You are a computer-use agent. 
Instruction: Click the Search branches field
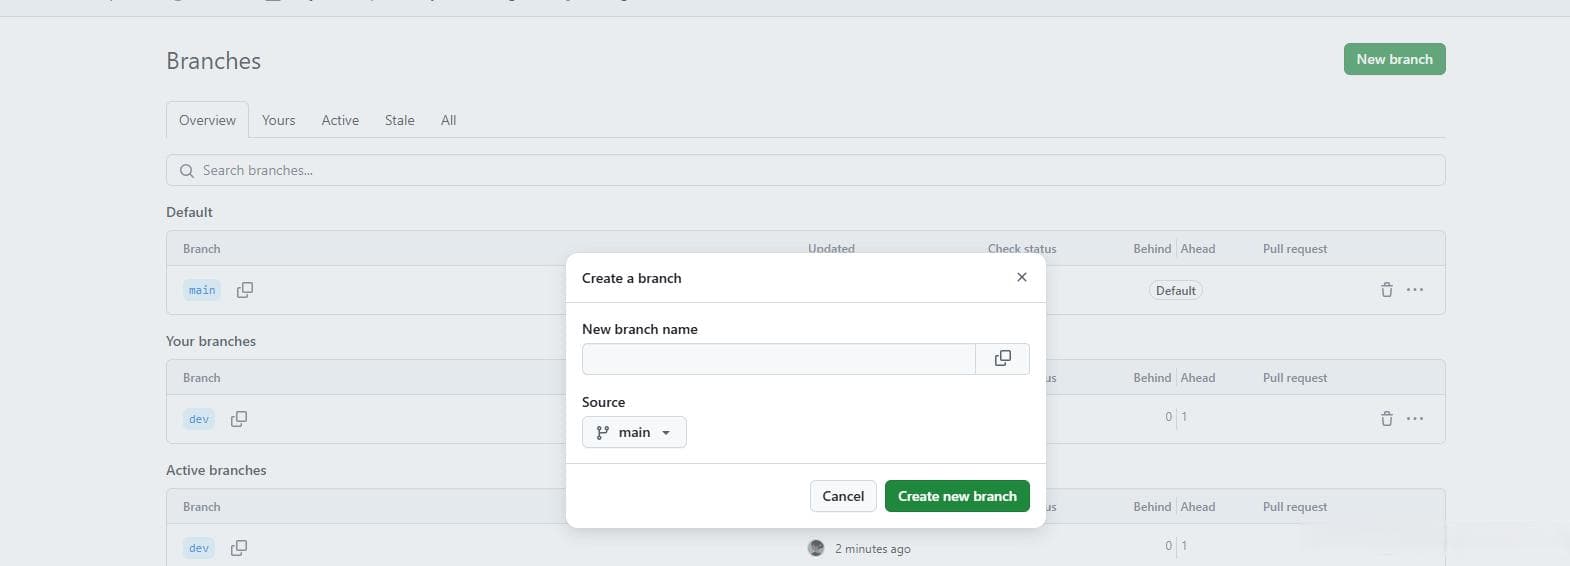click(805, 170)
